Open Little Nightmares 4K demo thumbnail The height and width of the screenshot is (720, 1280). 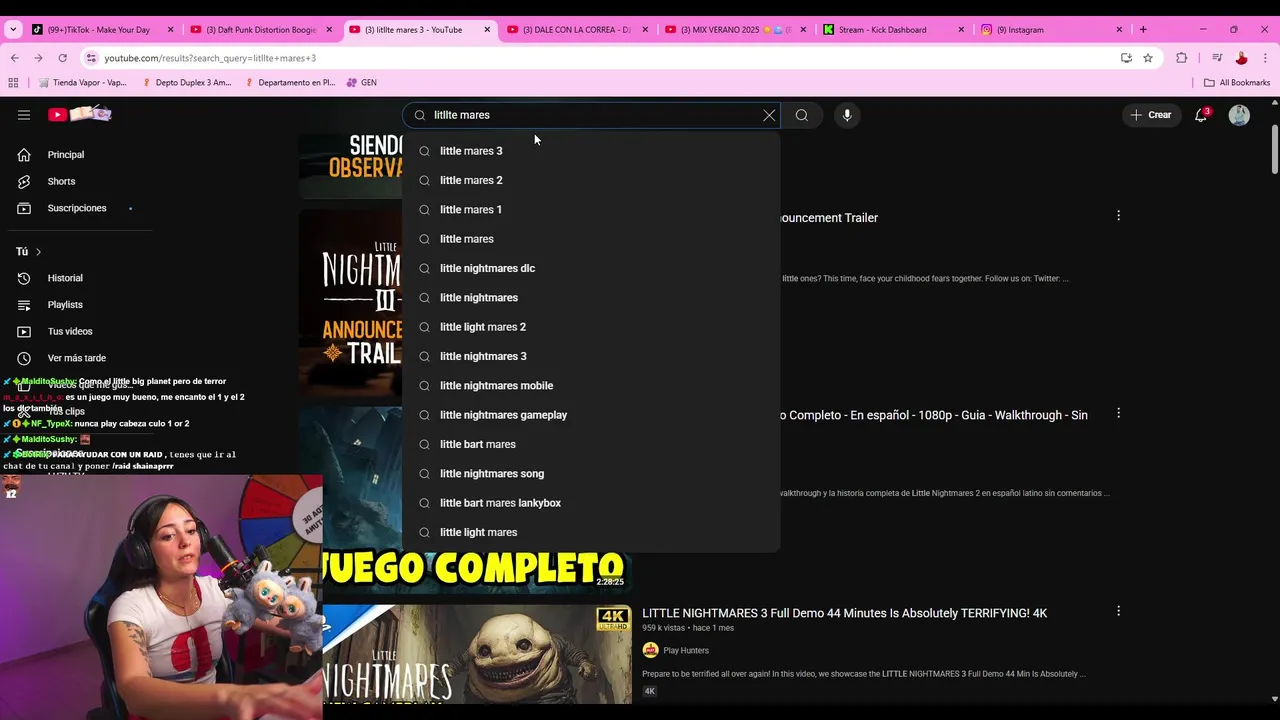(x=477, y=654)
